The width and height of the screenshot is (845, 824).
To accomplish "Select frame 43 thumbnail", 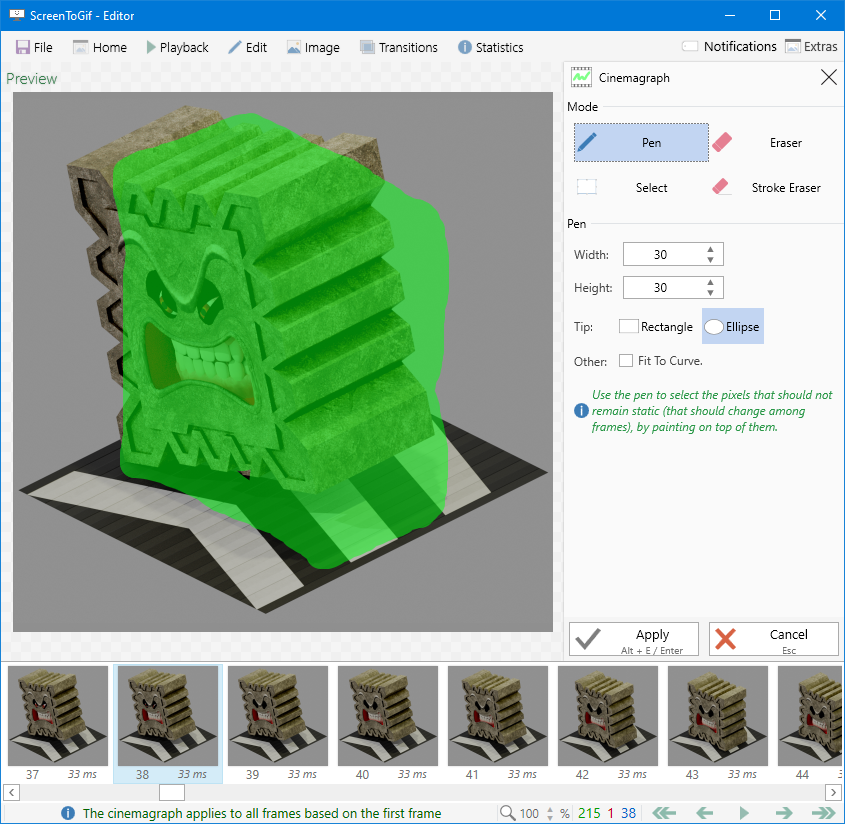I will 717,716.
